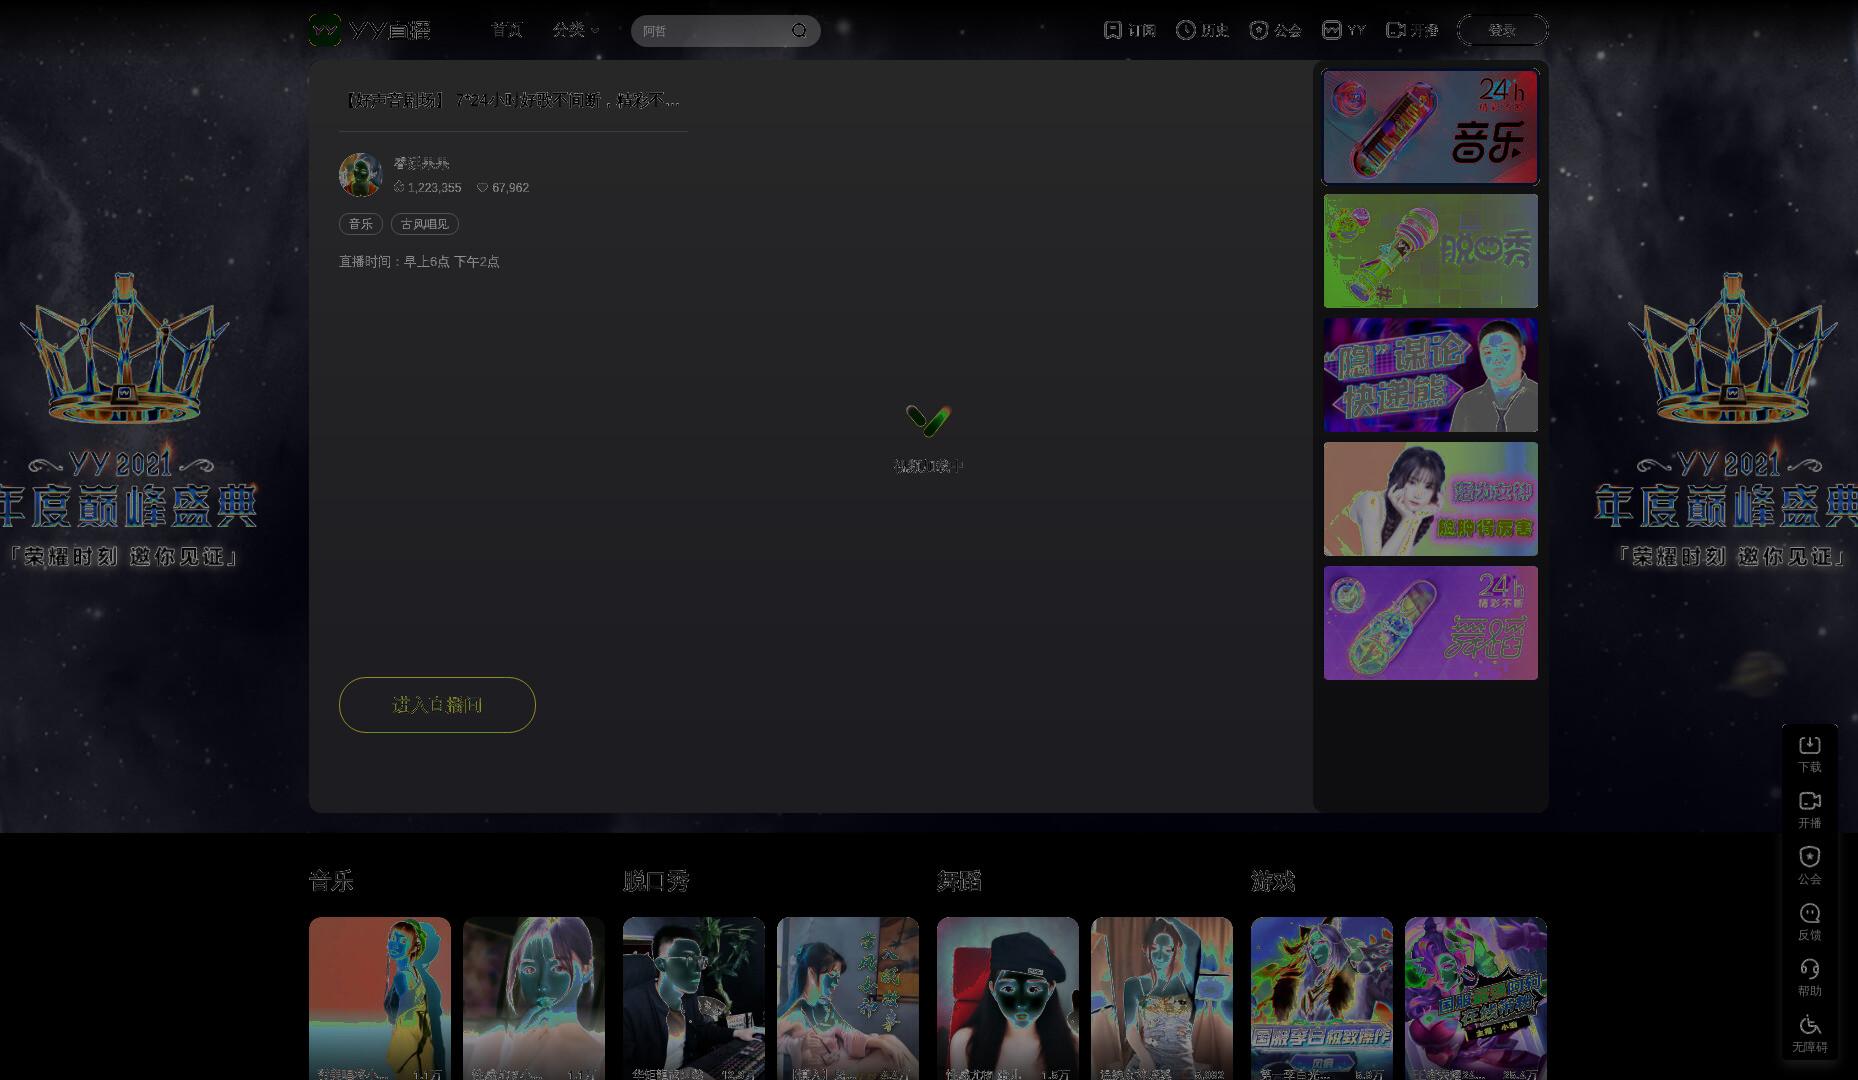Open the 舞蹈 section heading
Screen dimensions: 1858x1080
point(959,881)
